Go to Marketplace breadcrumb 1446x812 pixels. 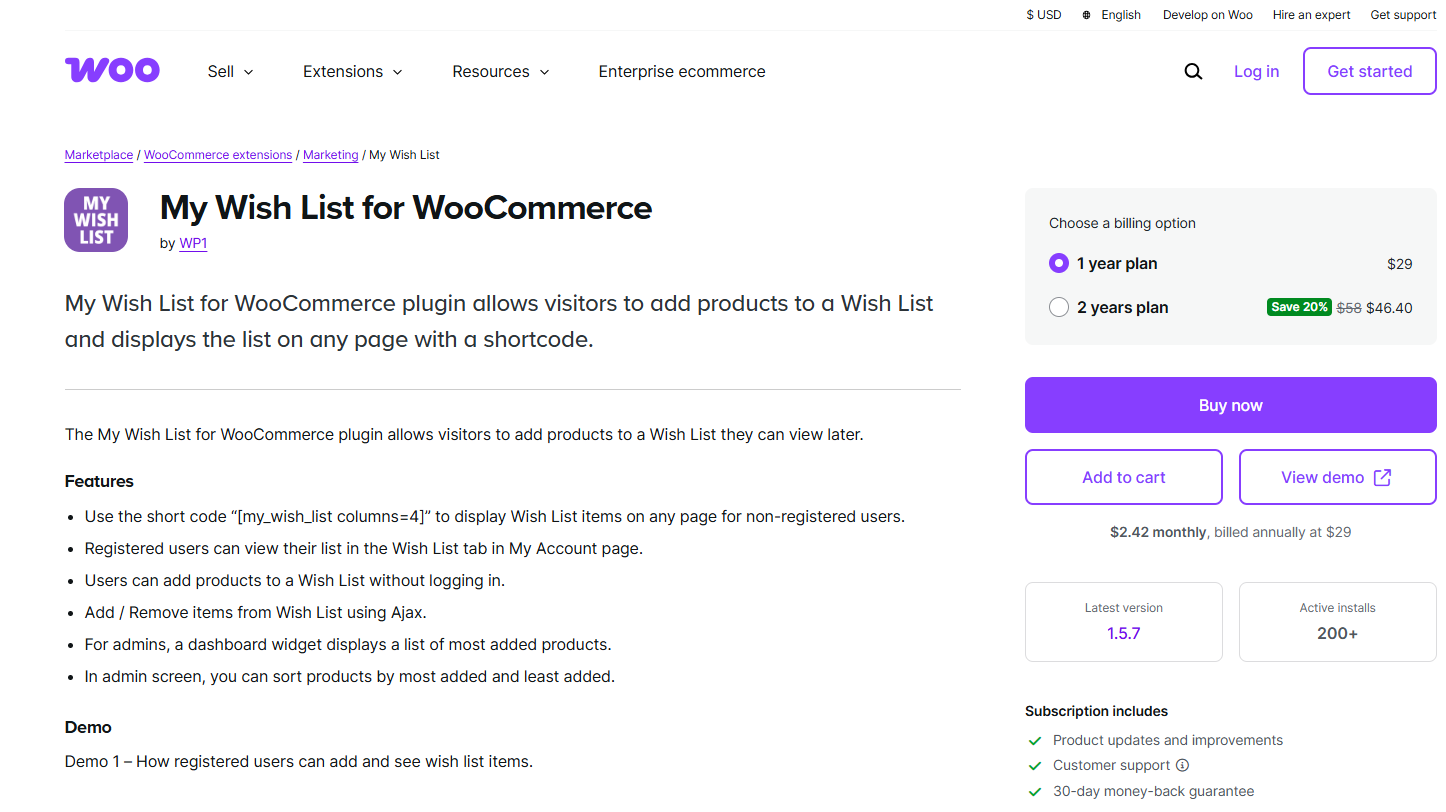[99, 155]
